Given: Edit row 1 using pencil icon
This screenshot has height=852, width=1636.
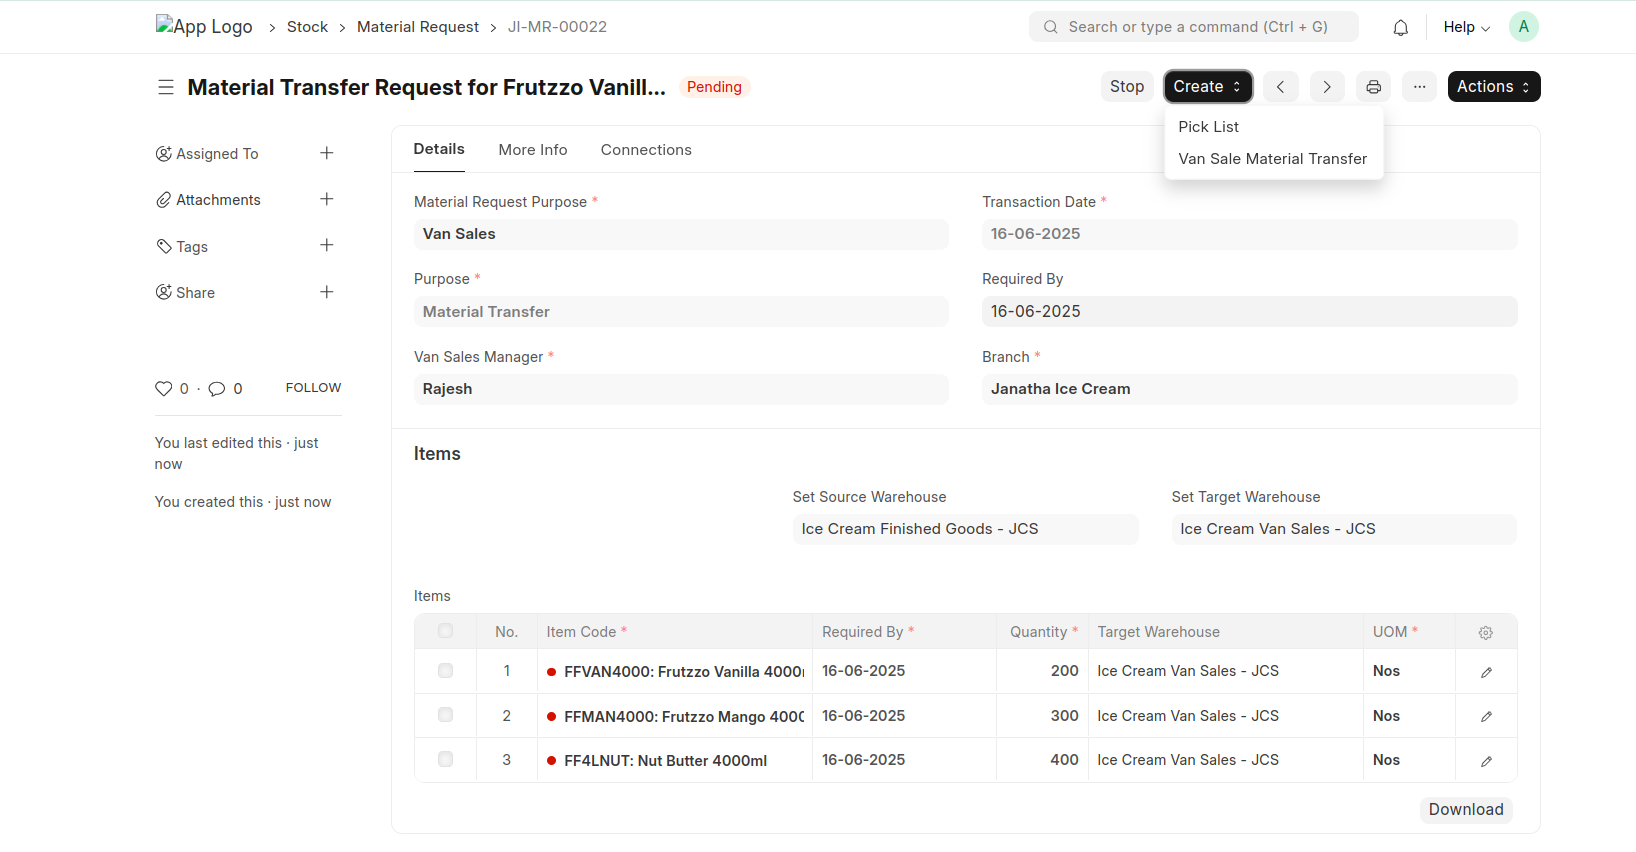Looking at the screenshot, I should tap(1486, 672).
